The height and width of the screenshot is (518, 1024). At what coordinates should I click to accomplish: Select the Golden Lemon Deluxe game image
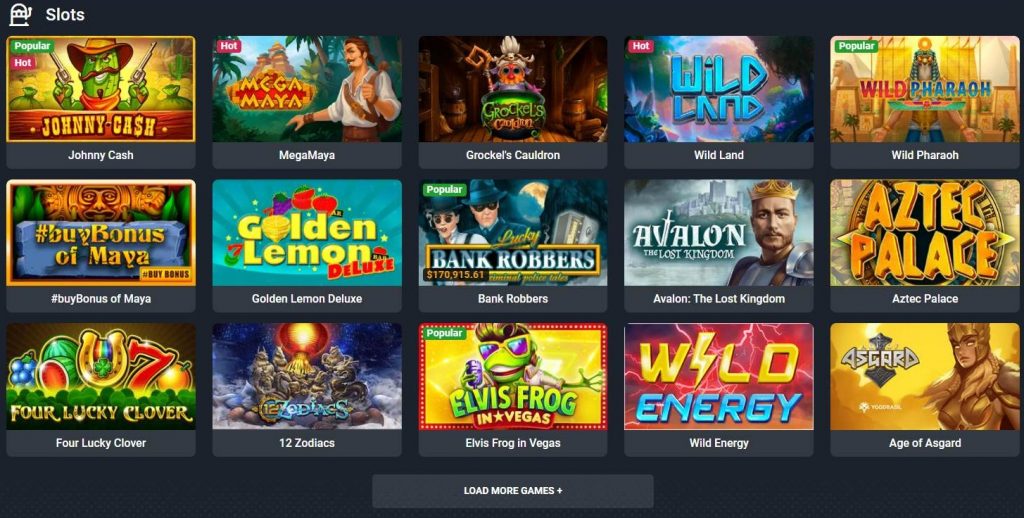(x=307, y=233)
